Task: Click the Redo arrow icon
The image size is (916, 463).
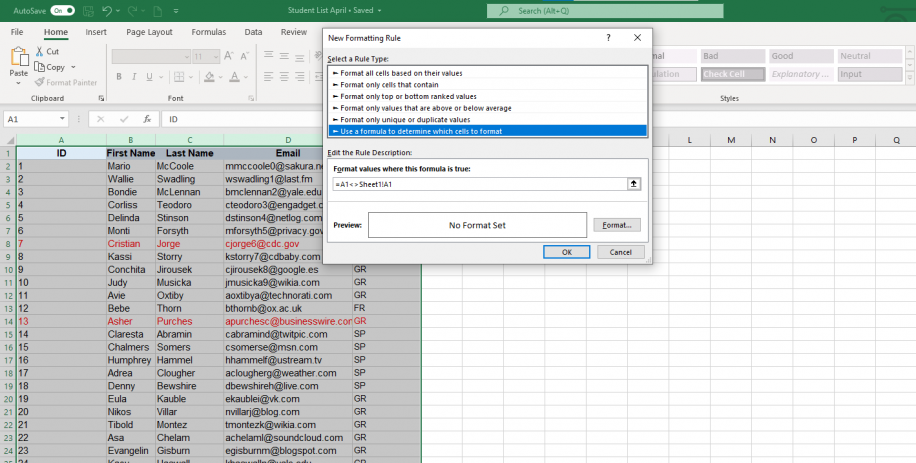Action: pos(132,11)
